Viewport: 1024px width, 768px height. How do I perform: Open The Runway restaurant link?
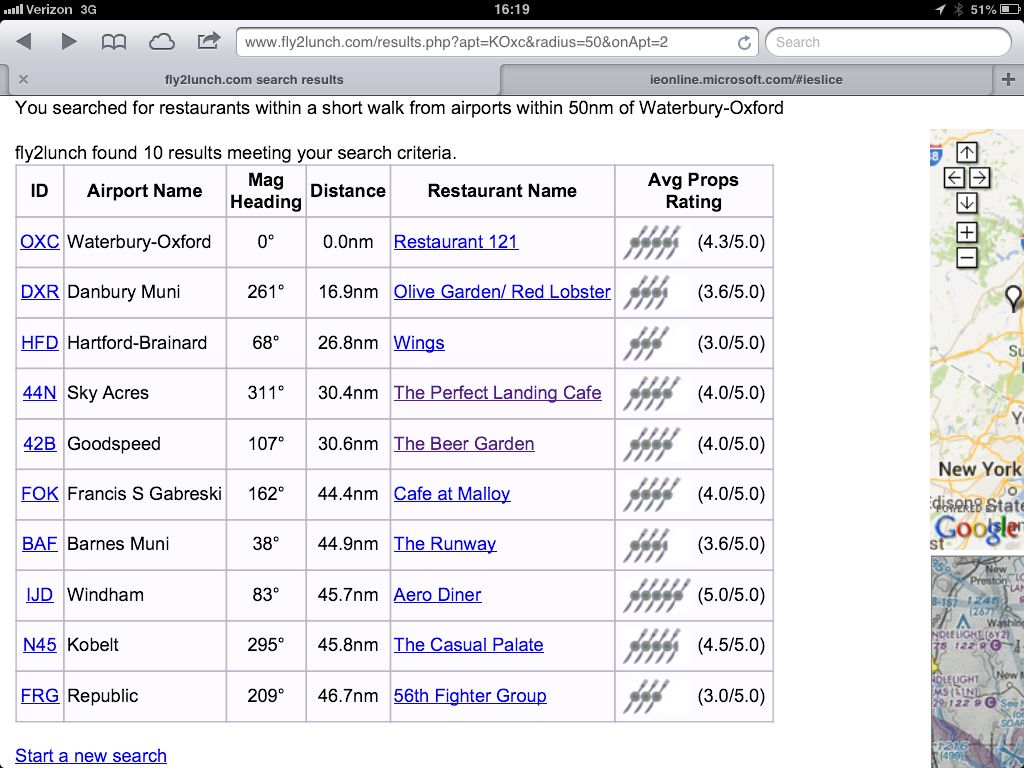(445, 543)
